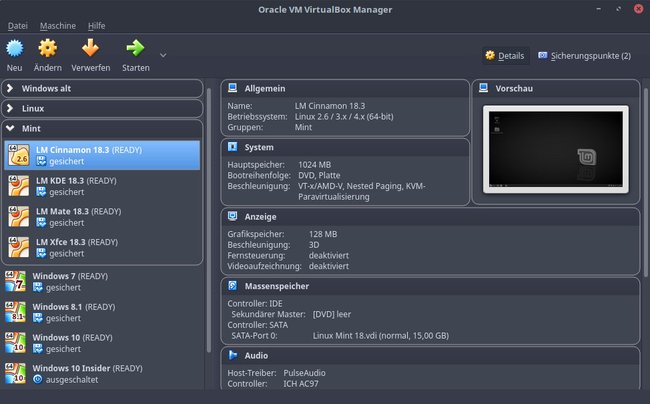Screen dimensions: 650x404
Task: Close the VirtualBox Manager window
Action: (x=638, y=9)
